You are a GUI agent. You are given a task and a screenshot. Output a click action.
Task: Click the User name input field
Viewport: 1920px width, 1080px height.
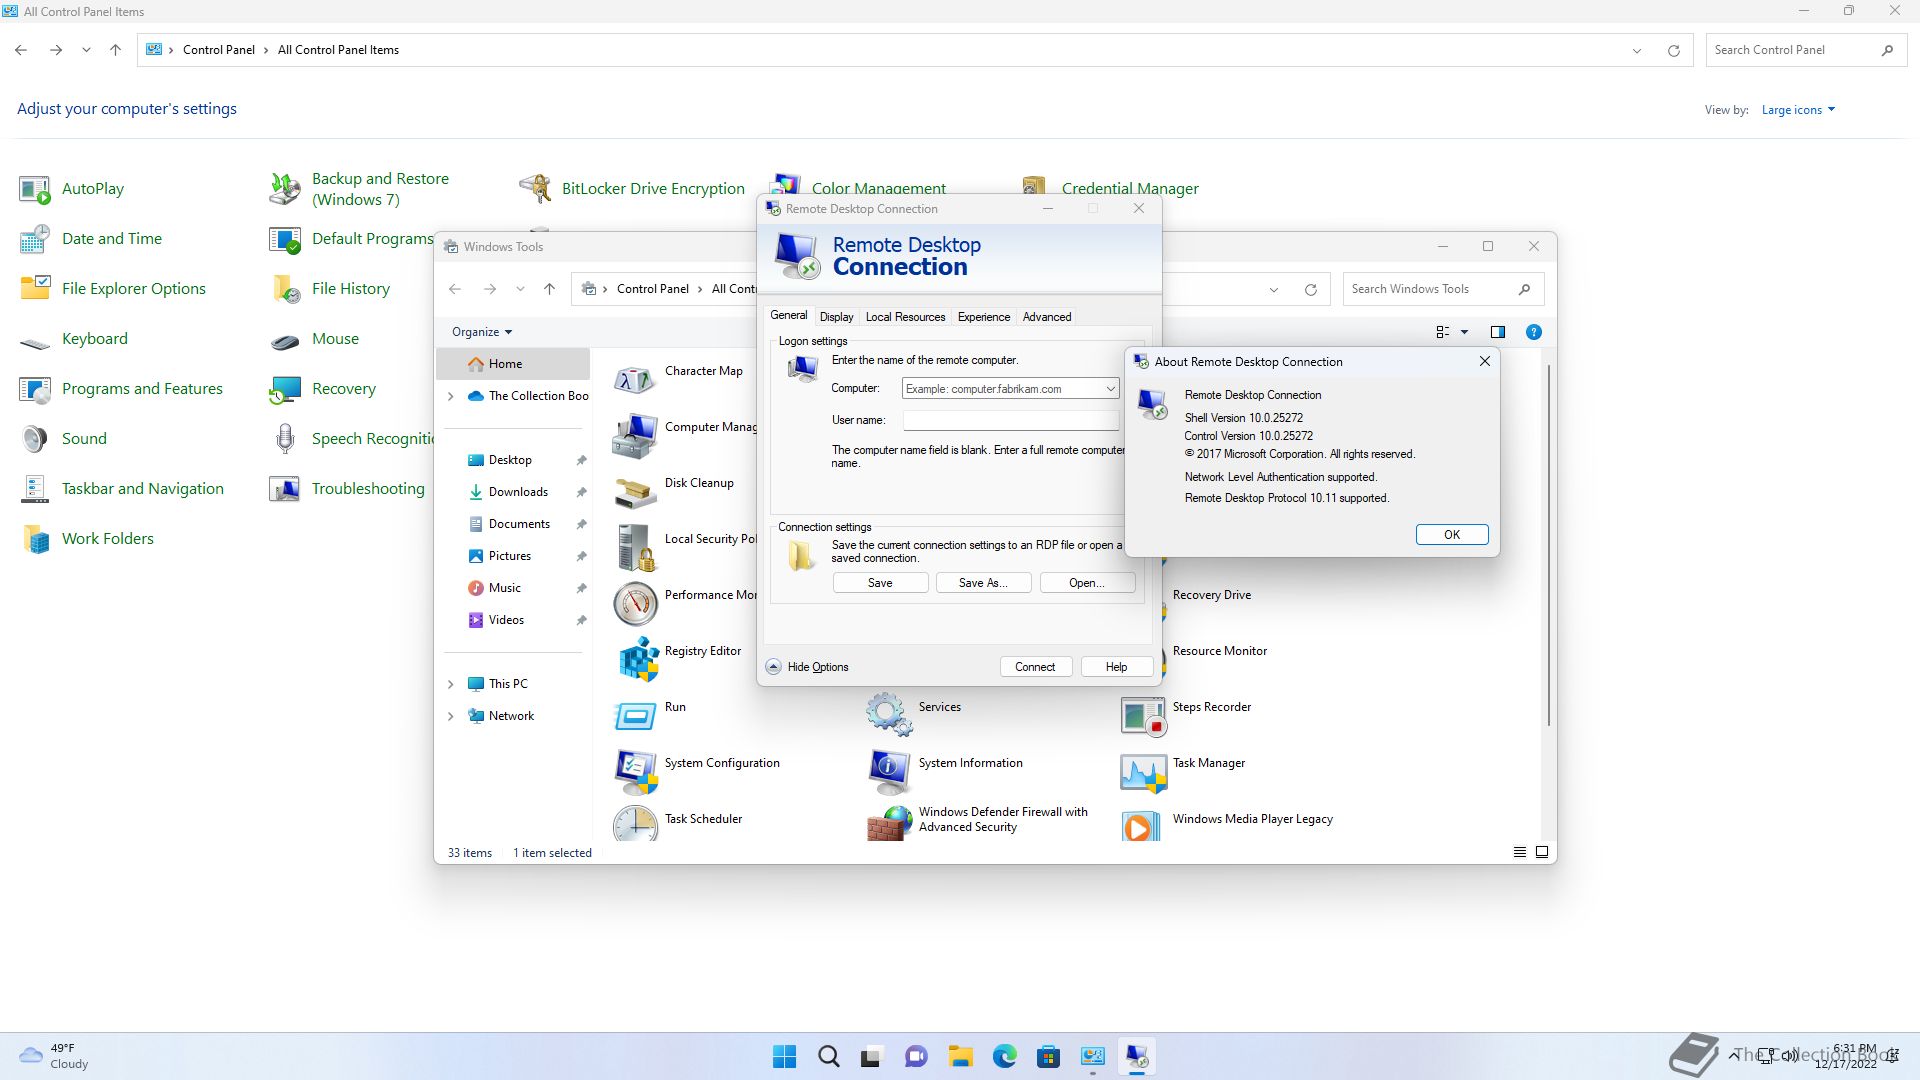pyautogui.click(x=1011, y=421)
